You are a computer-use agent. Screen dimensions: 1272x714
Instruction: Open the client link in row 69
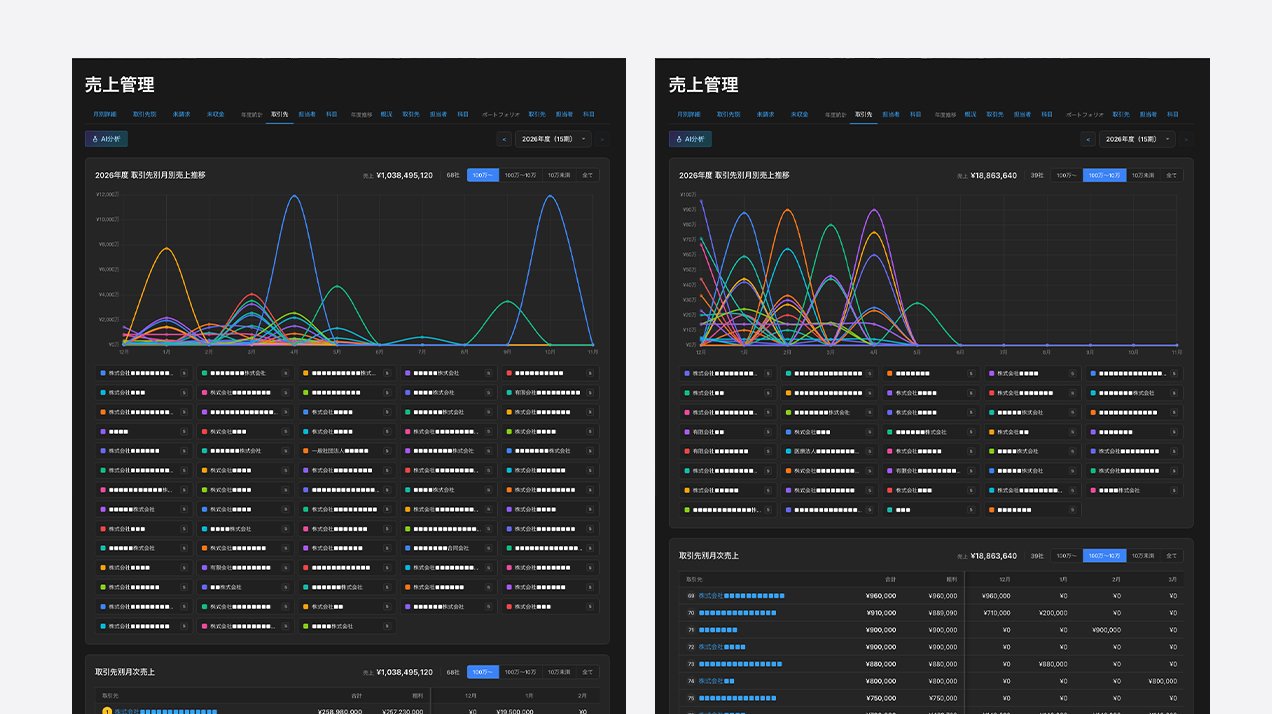741,596
